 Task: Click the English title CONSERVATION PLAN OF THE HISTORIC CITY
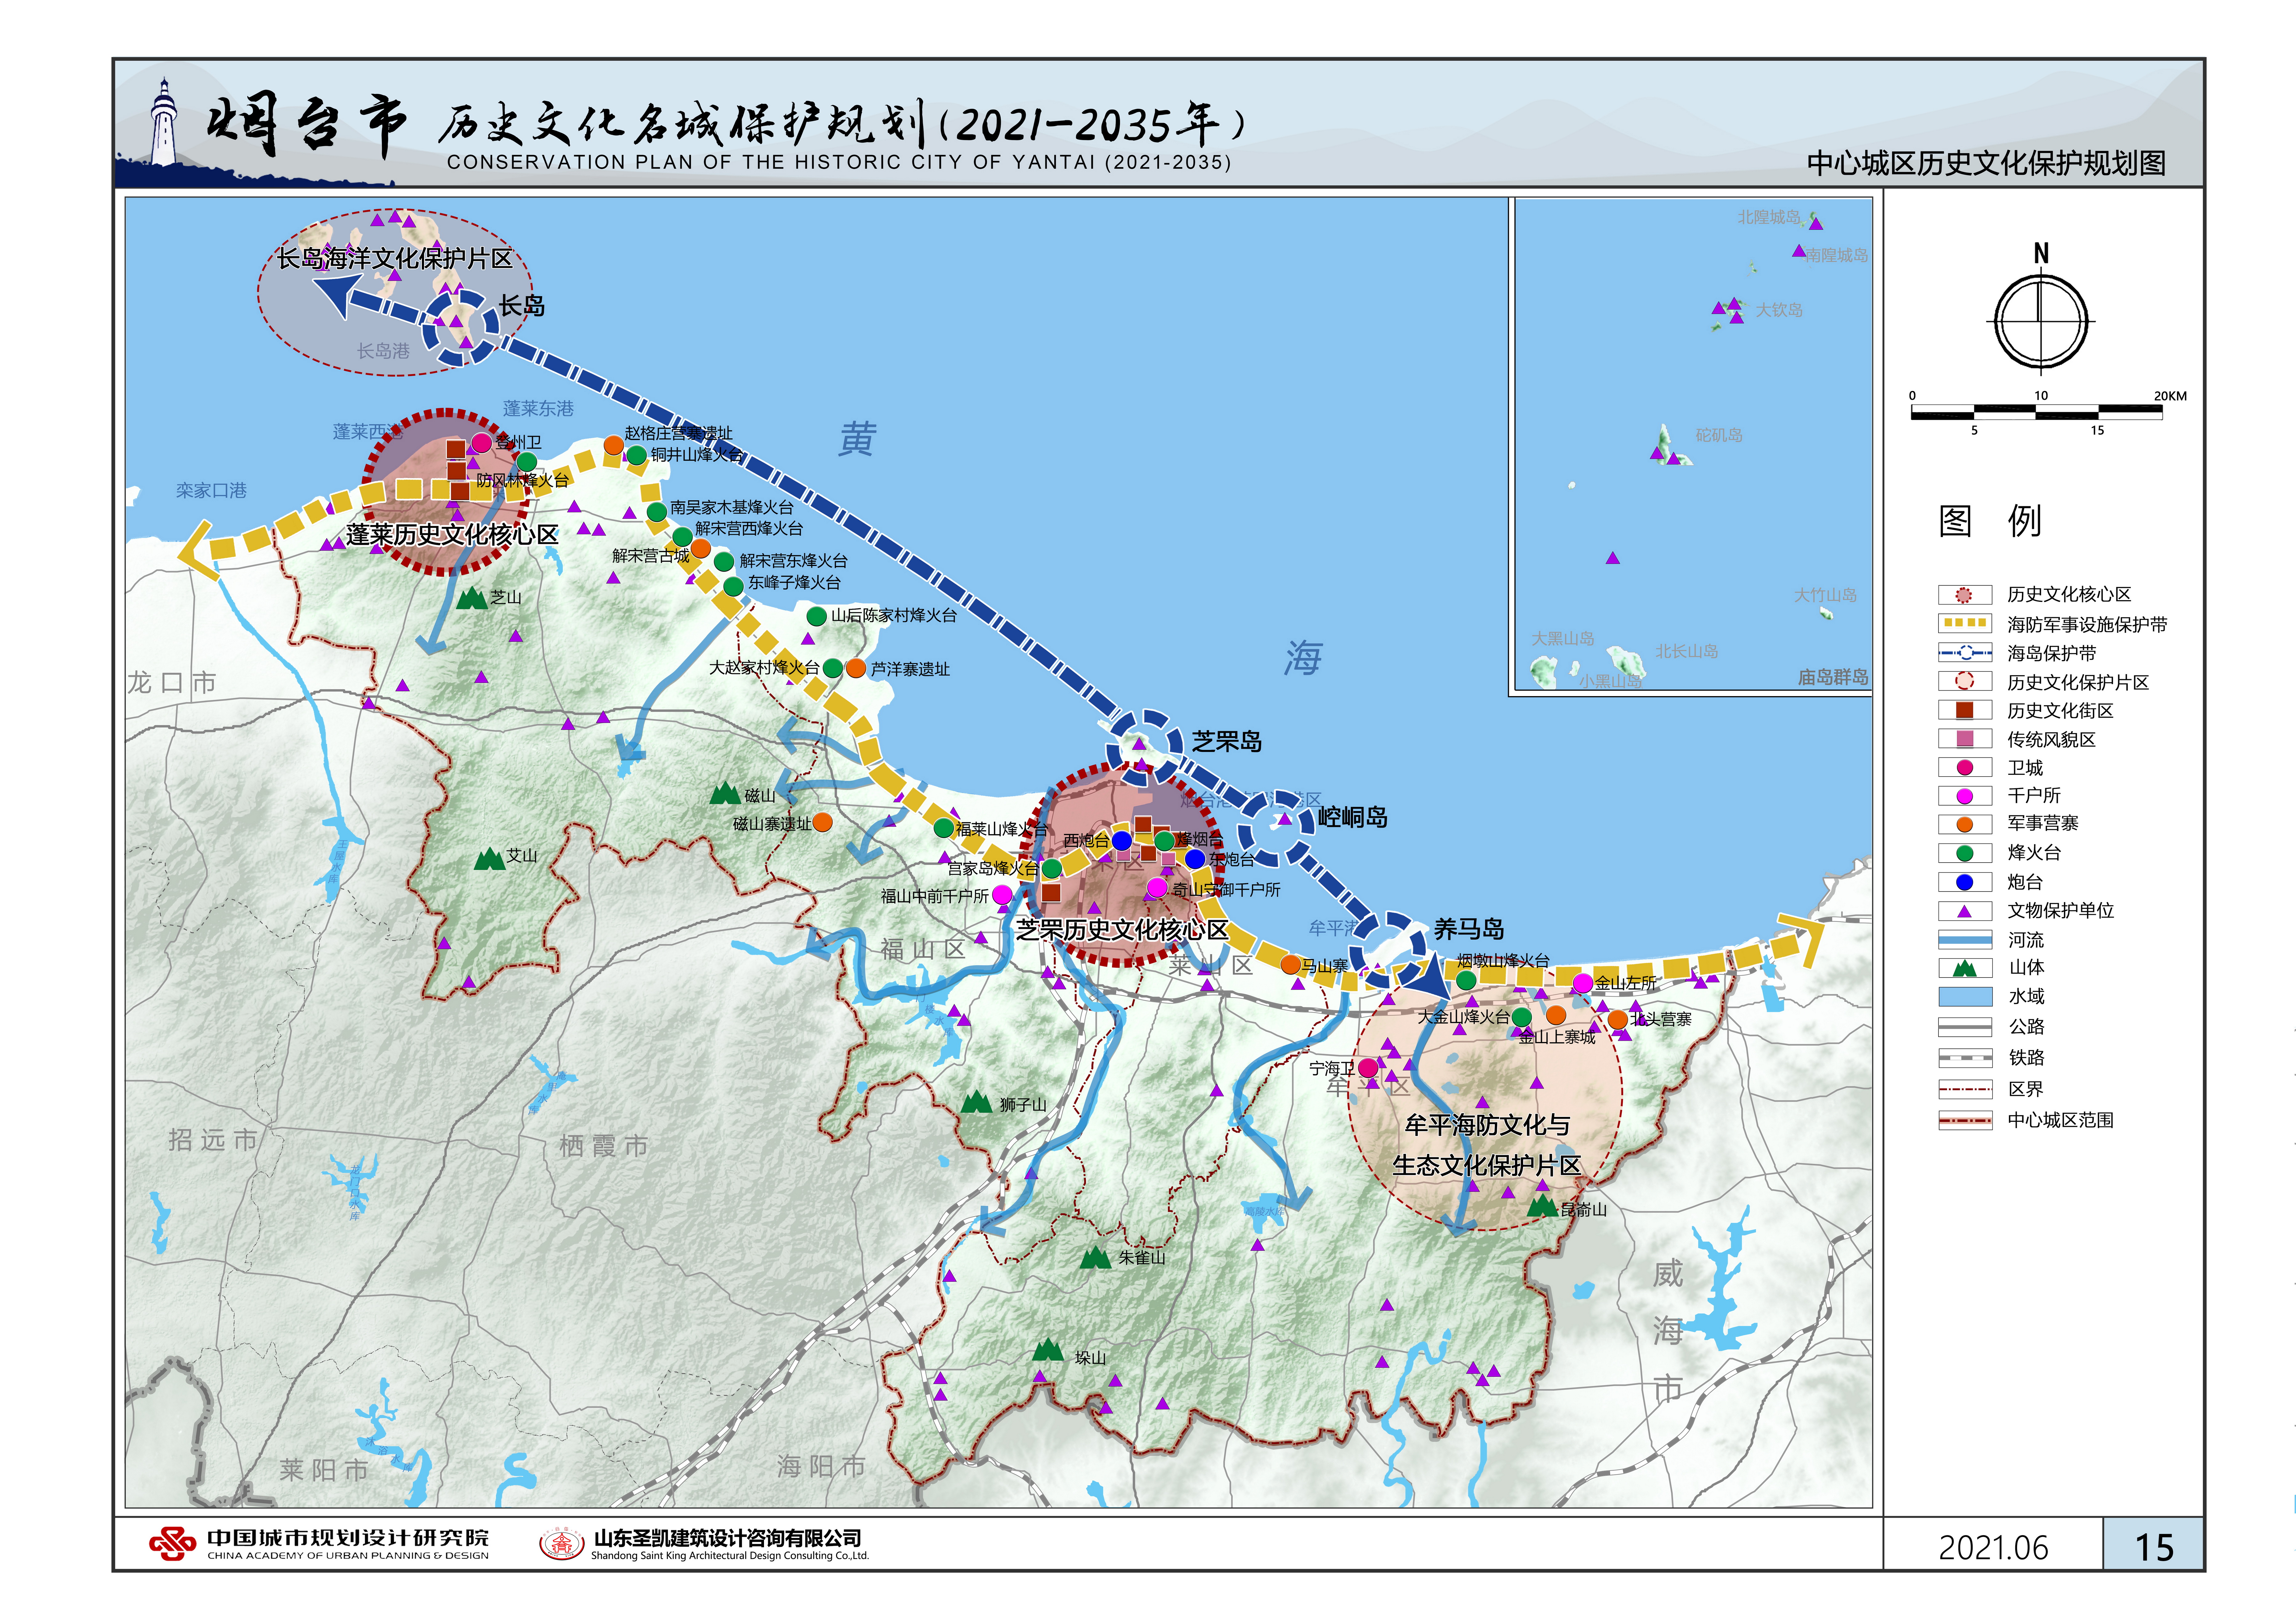(839, 162)
